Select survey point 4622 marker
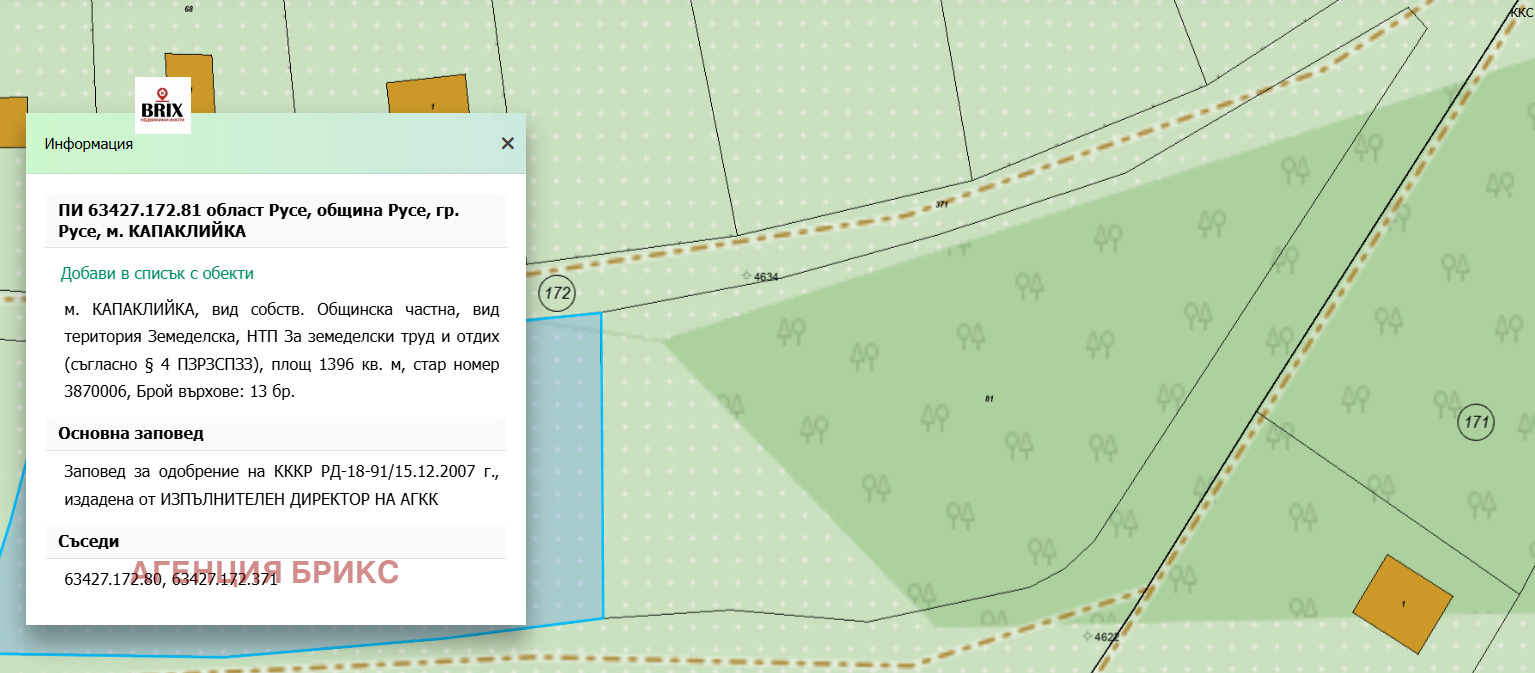This screenshot has width=1535, height=673. pyautogui.click(x=1087, y=636)
